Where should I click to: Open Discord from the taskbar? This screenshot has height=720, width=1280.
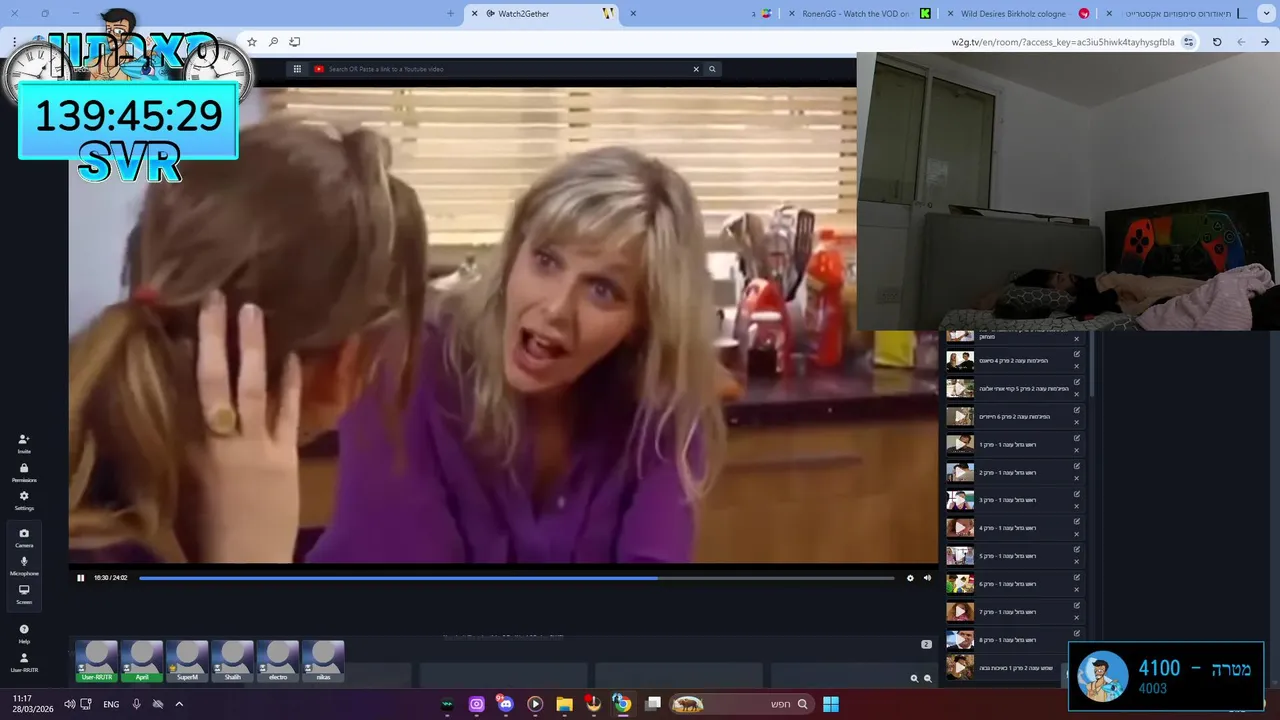(505, 704)
